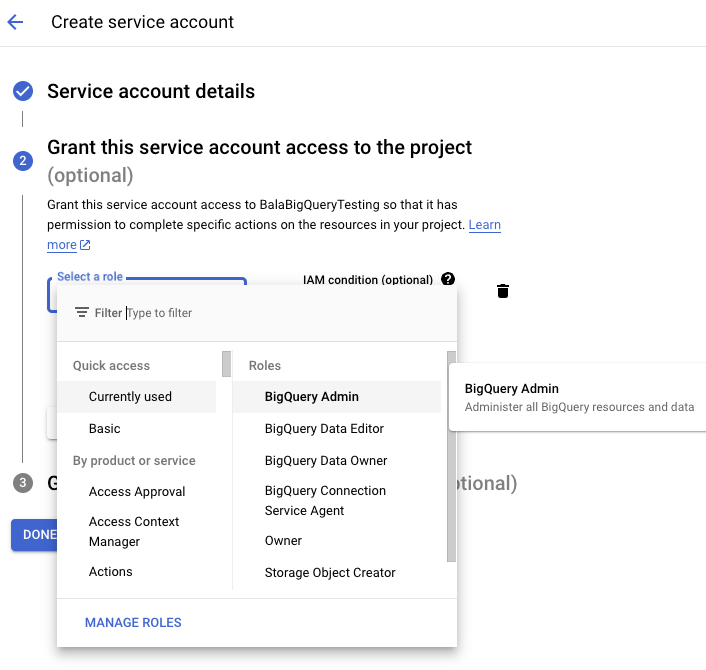The image size is (706, 670).
Task: Open Access Approval category
Action: (x=136, y=491)
